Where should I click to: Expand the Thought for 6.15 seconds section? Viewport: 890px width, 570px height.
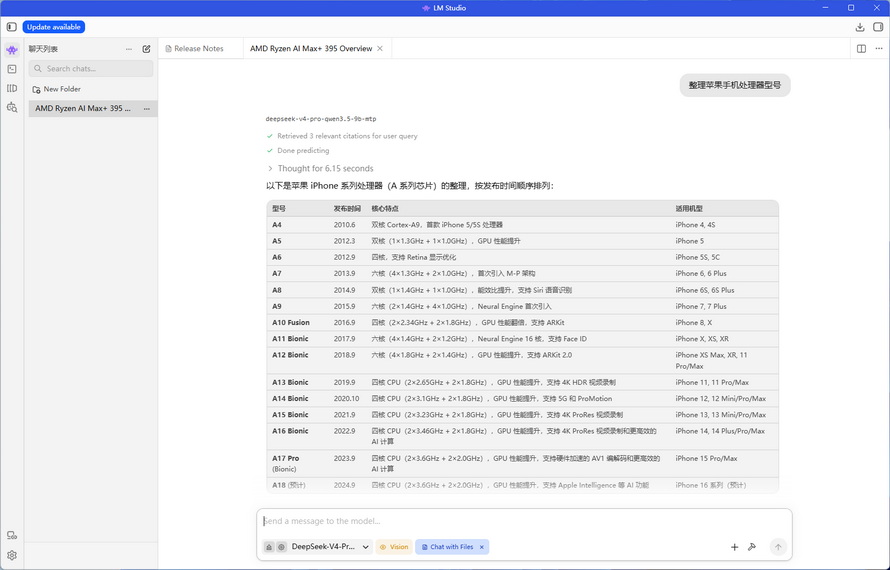click(x=321, y=169)
